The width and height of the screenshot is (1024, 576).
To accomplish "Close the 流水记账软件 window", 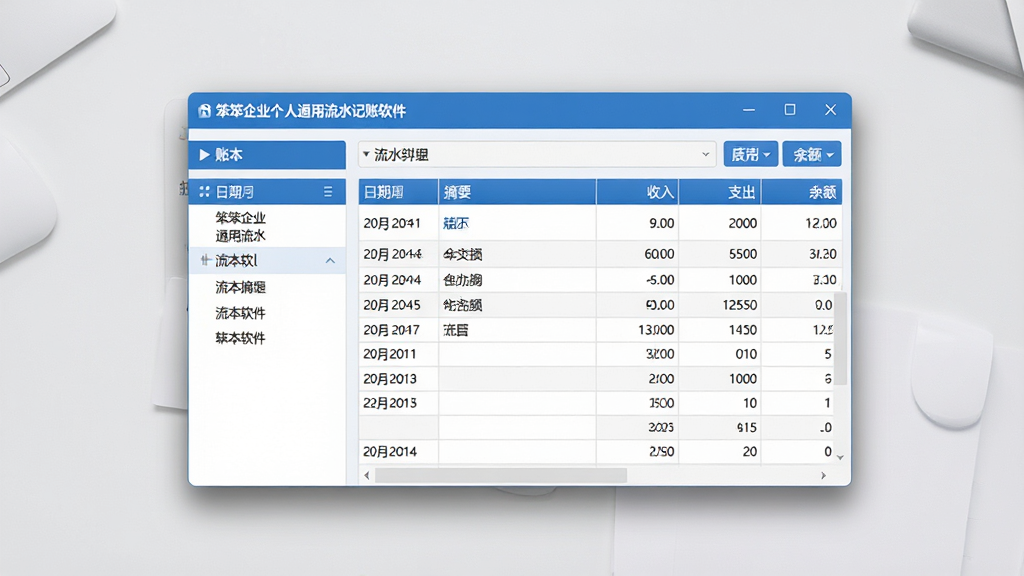I will tap(830, 110).
